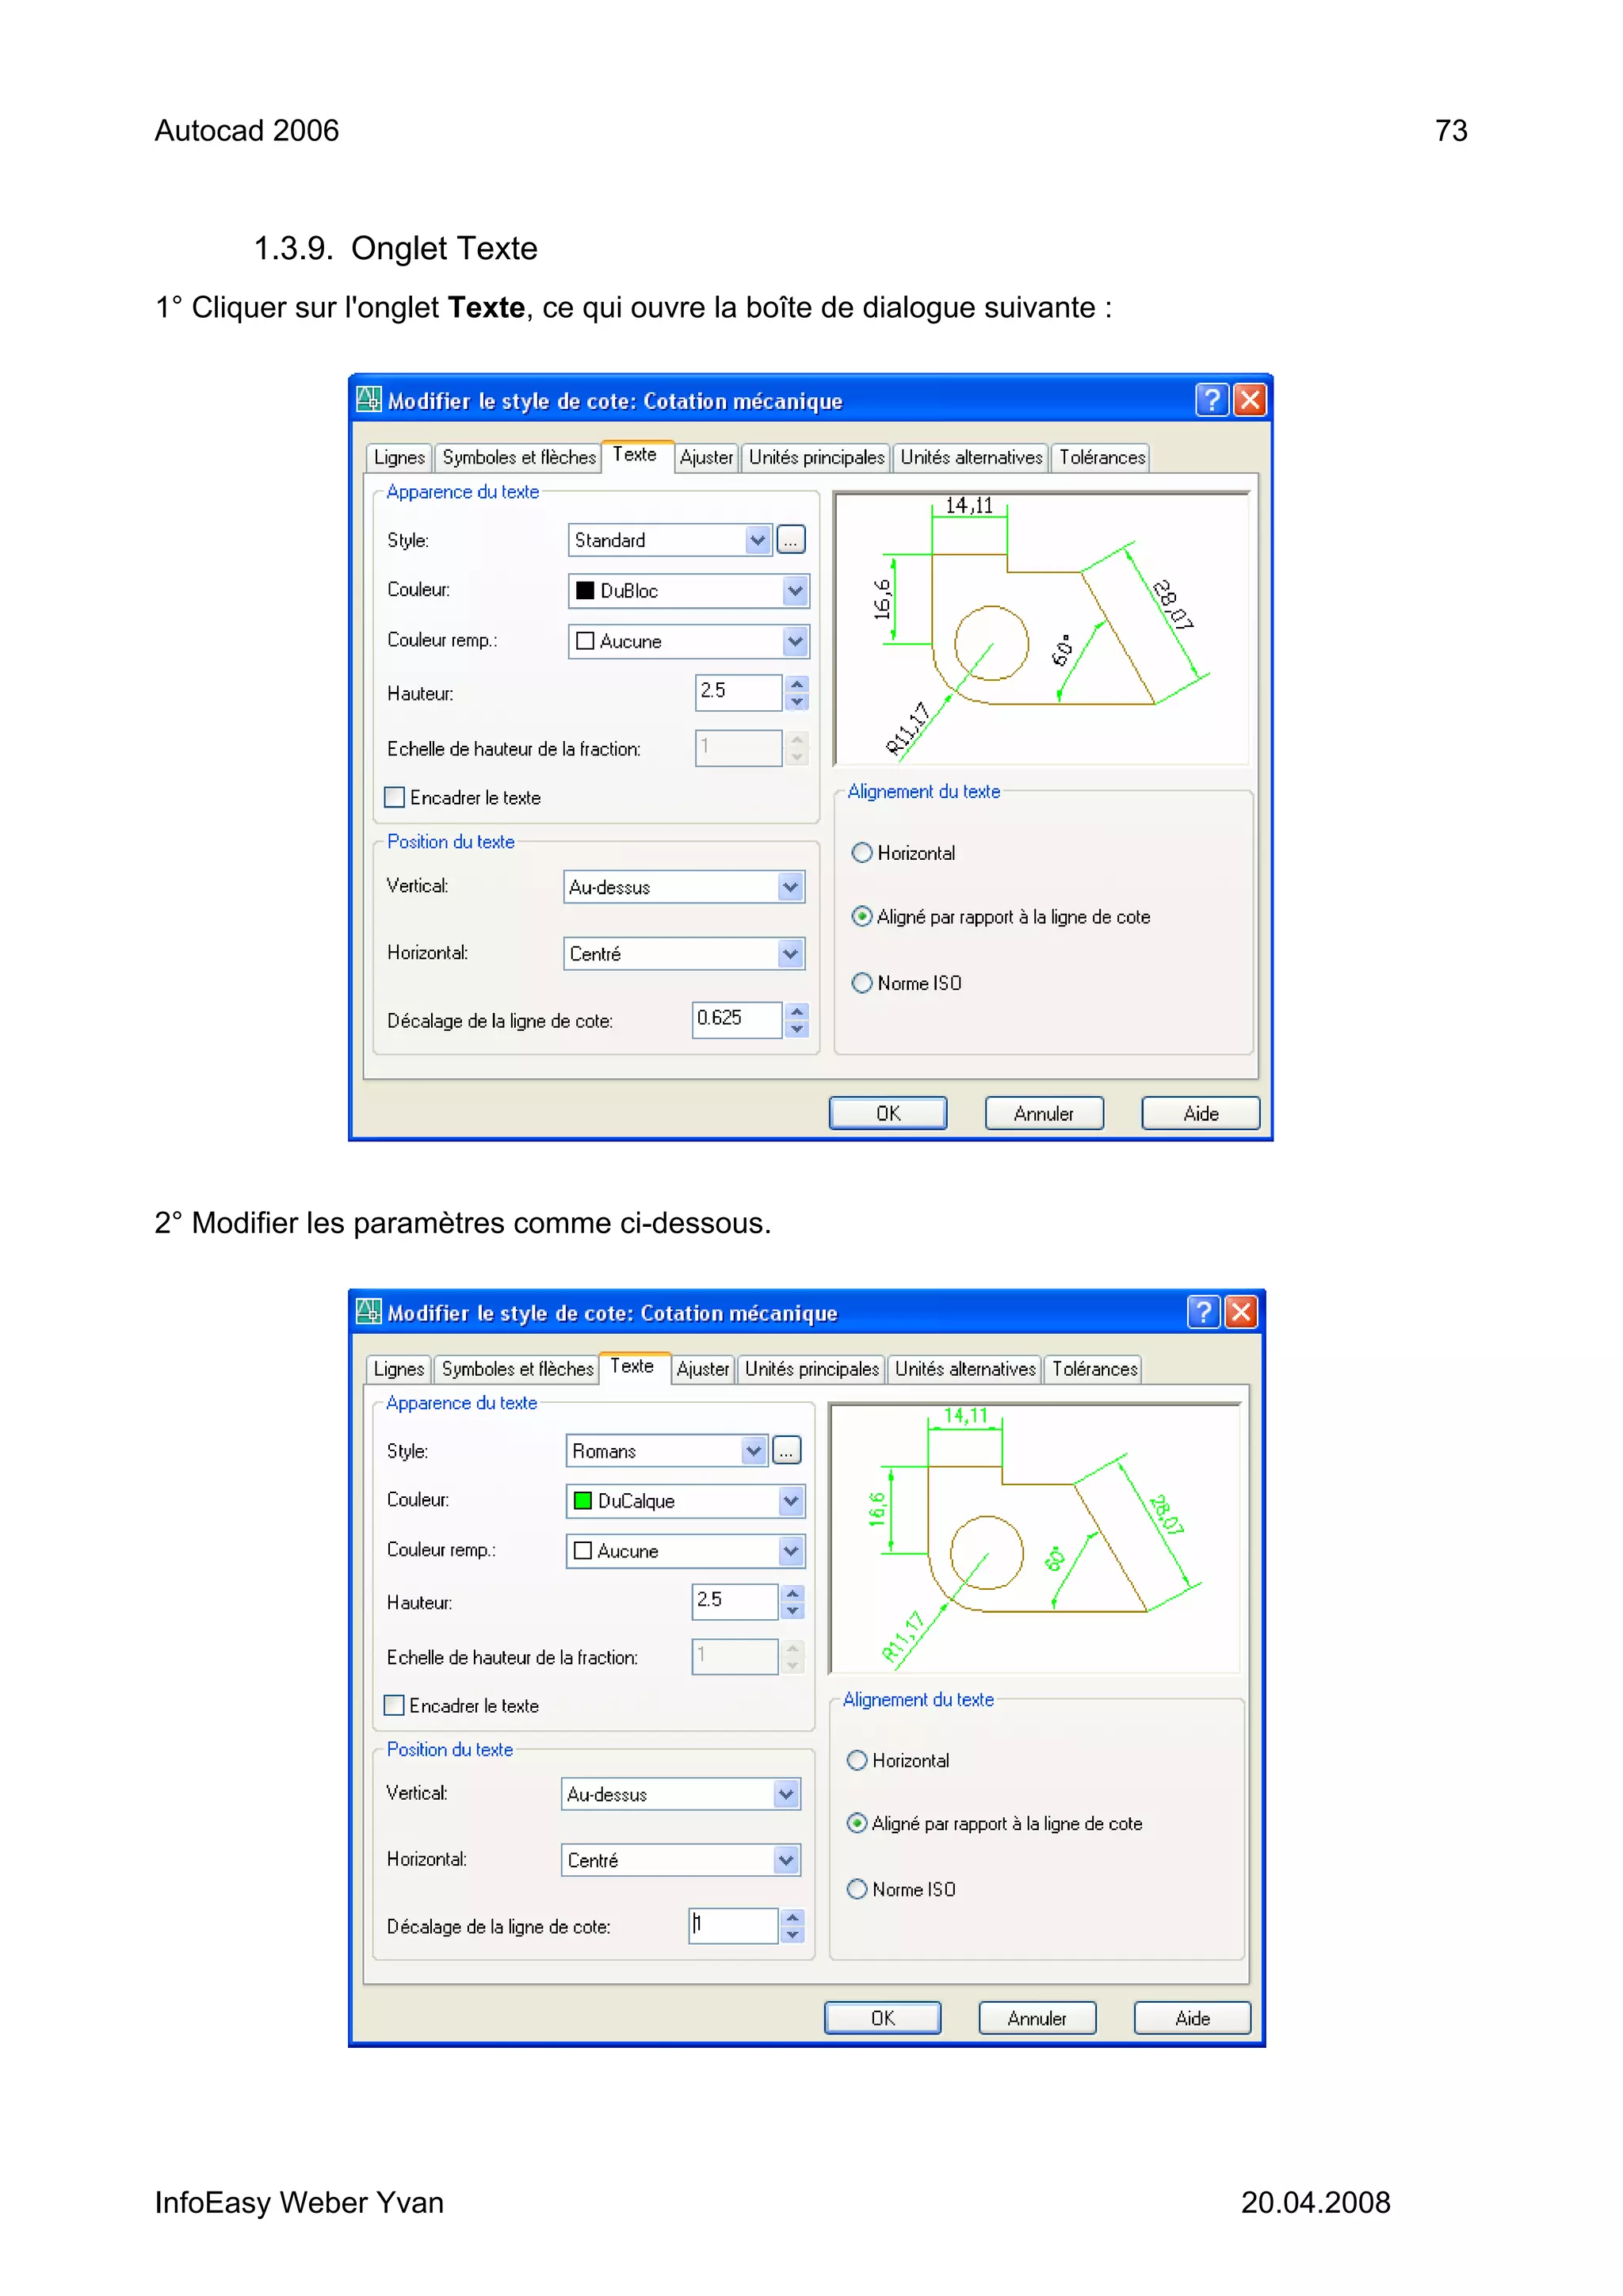Image resolution: width=1623 pixels, height=2296 pixels.
Task: Select Aligné par rapport radio in lower dialog
Action: tap(857, 1823)
